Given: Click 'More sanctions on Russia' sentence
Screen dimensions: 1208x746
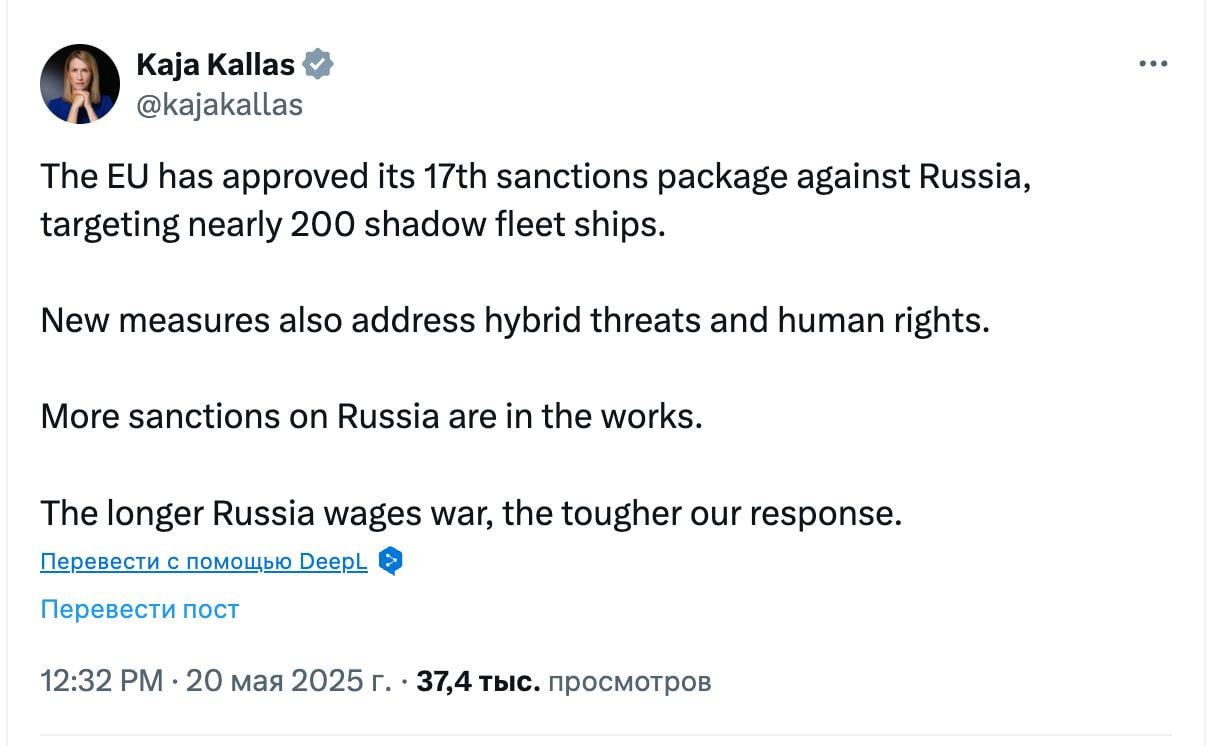Looking at the screenshot, I should (x=371, y=416).
